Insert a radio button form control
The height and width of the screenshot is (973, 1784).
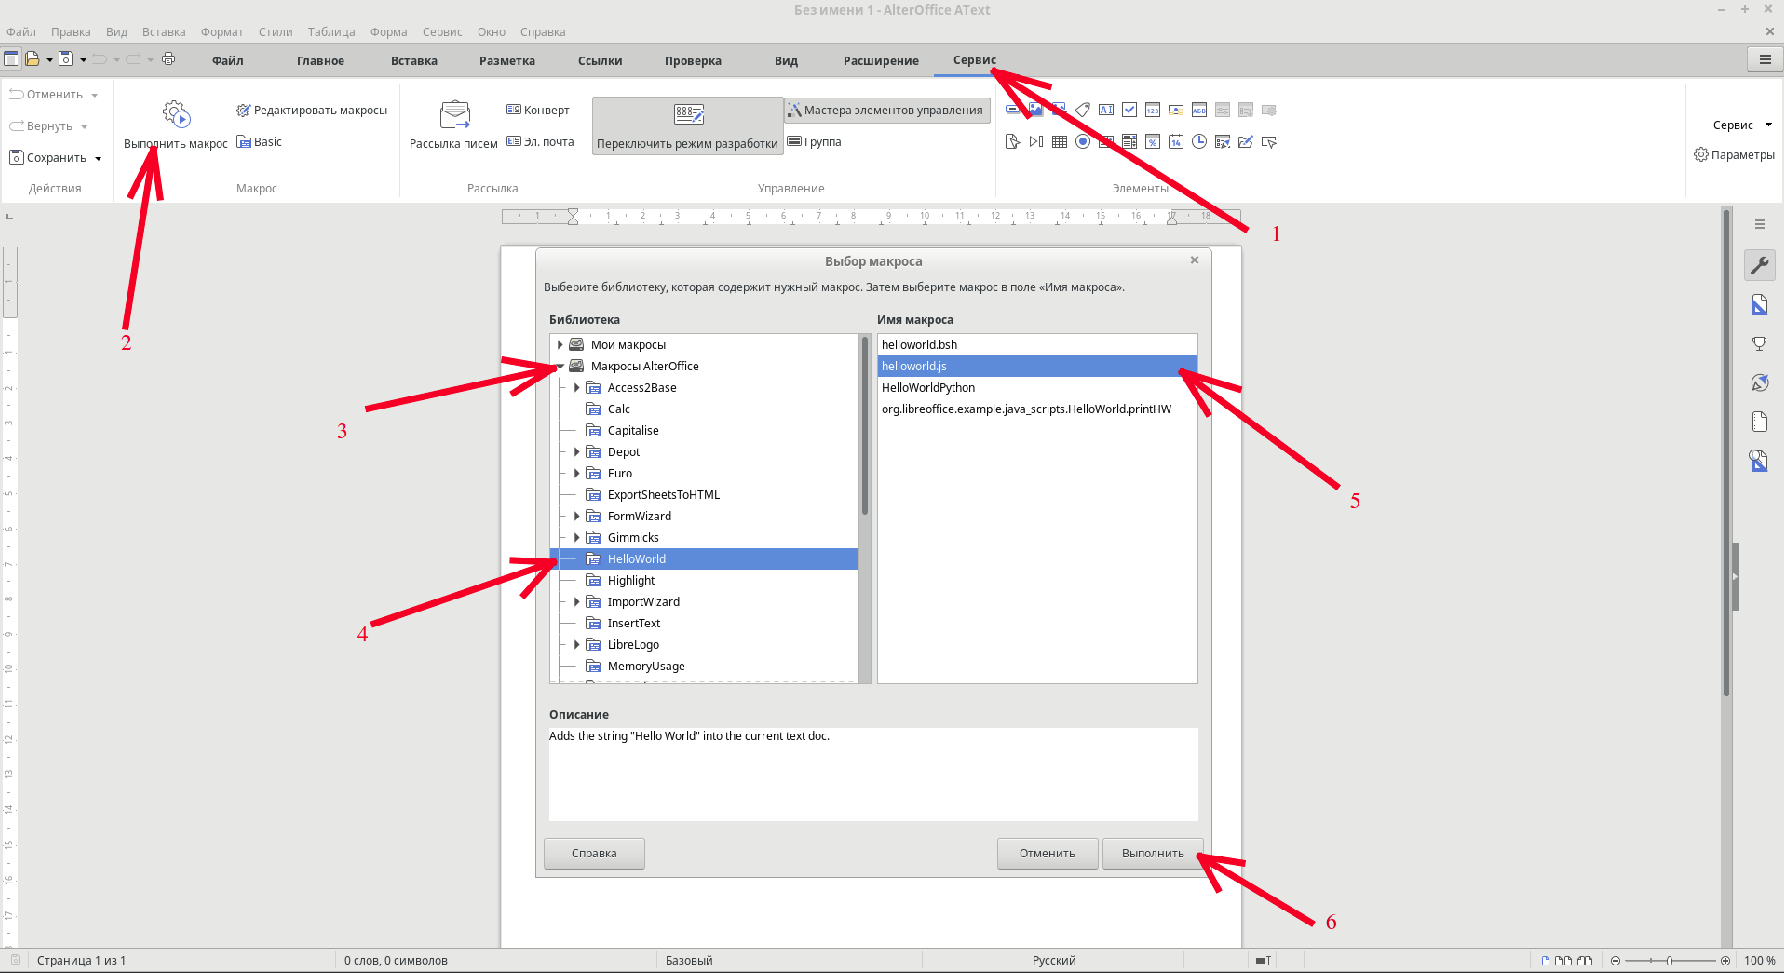click(1082, 142)
